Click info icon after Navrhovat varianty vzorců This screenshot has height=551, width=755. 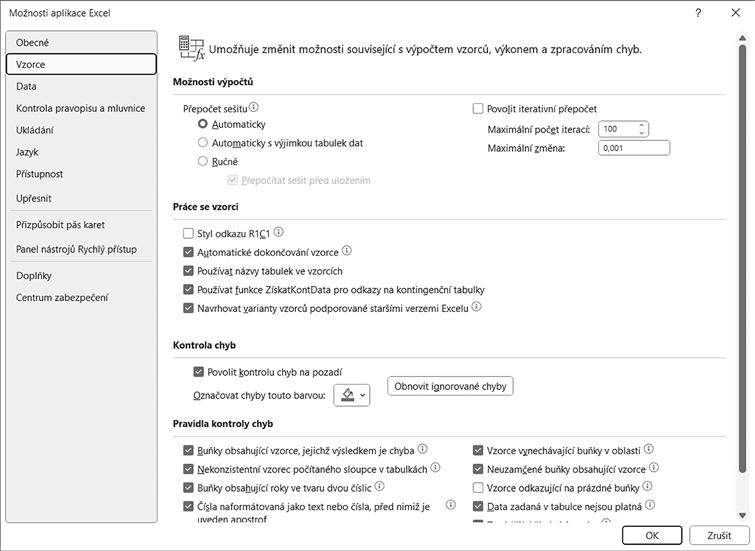[x=477, y=307]
